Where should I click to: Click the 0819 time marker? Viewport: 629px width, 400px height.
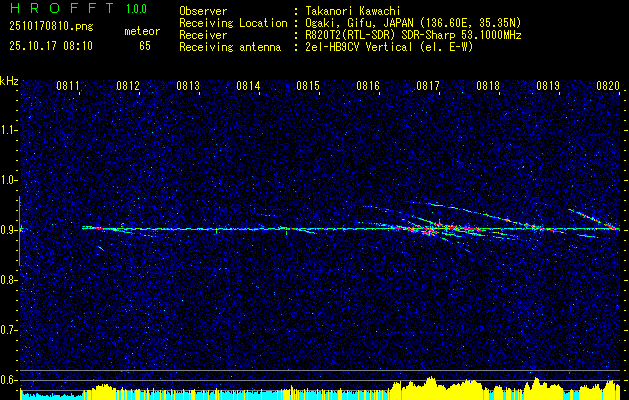coord(548,86)
